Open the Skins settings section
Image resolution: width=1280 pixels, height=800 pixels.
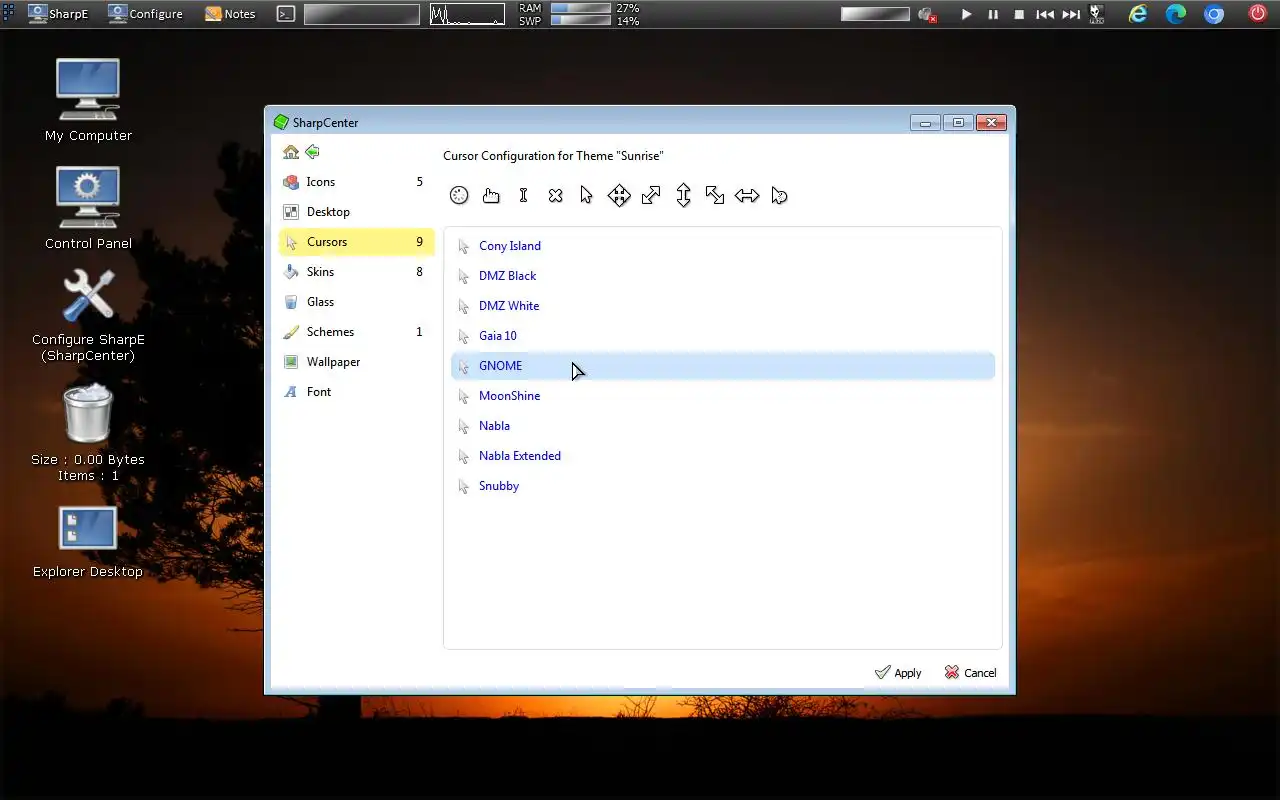tap(356, 272)
